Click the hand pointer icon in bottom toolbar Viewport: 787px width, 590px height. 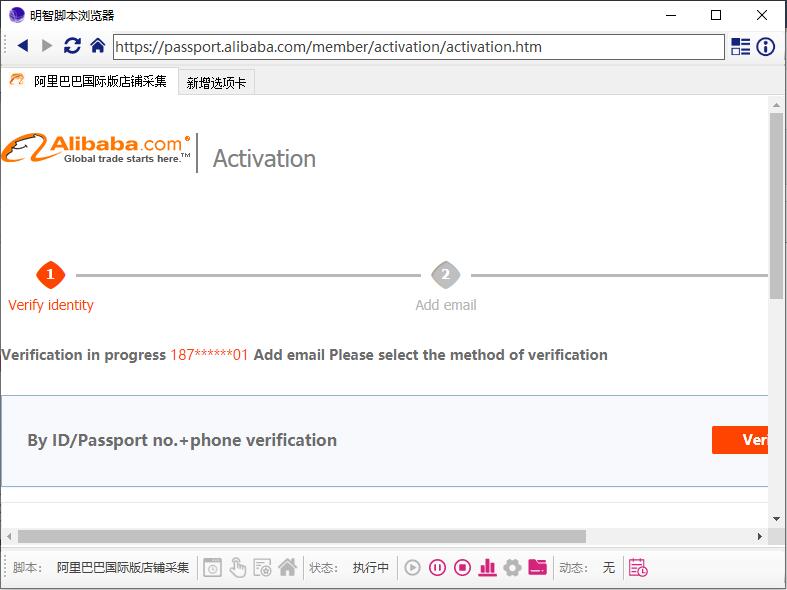click(x=237, y=568)
